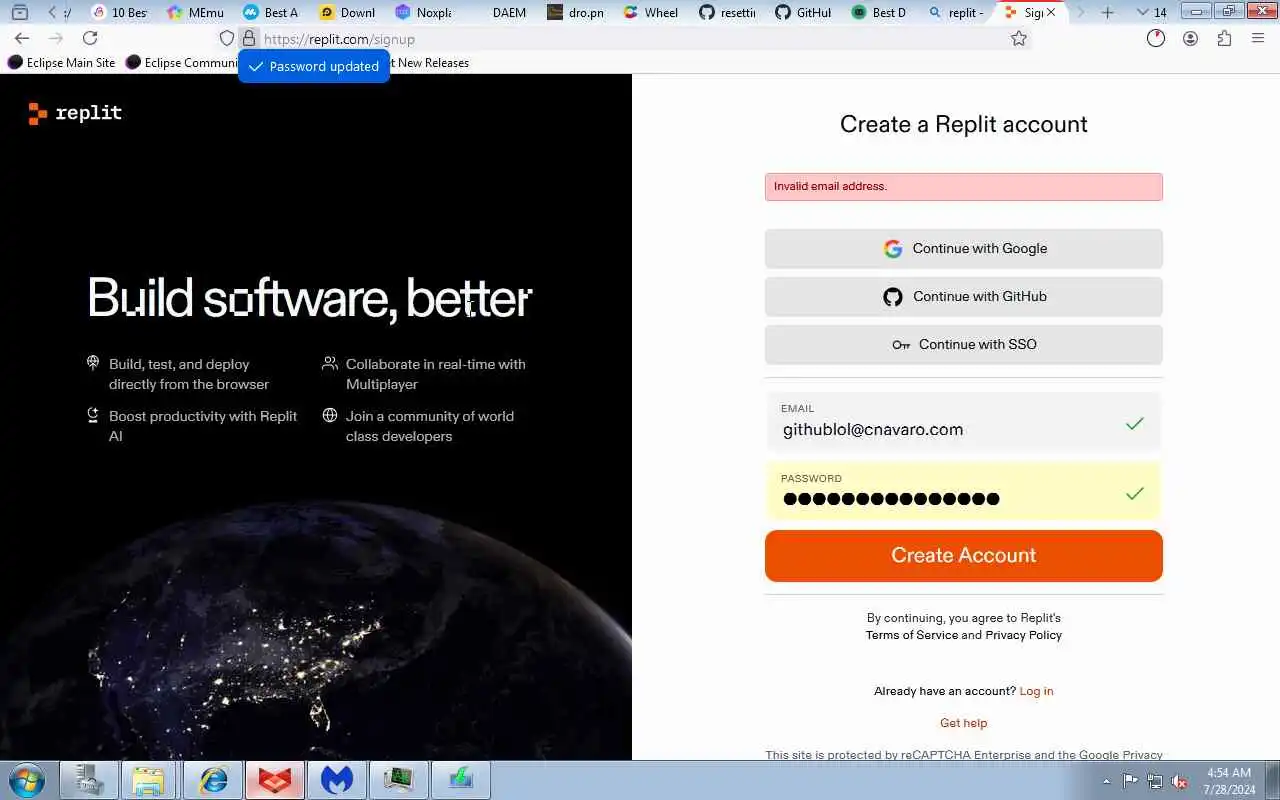Click the Invalid email address error banner
This screenshot has height=800, width=1280.
[963, 187]
